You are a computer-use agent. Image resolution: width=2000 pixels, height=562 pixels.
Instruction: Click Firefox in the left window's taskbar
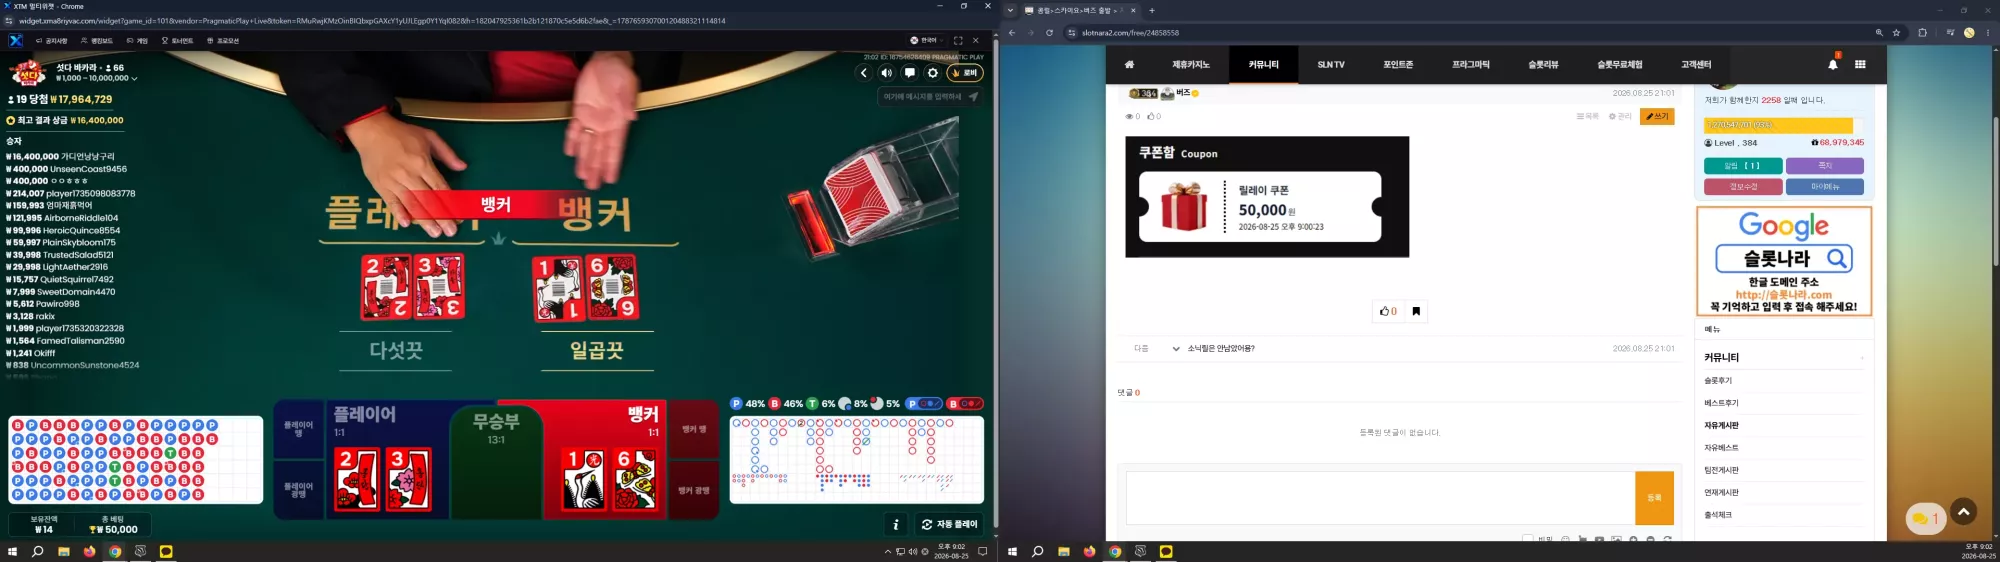point(89,551)
